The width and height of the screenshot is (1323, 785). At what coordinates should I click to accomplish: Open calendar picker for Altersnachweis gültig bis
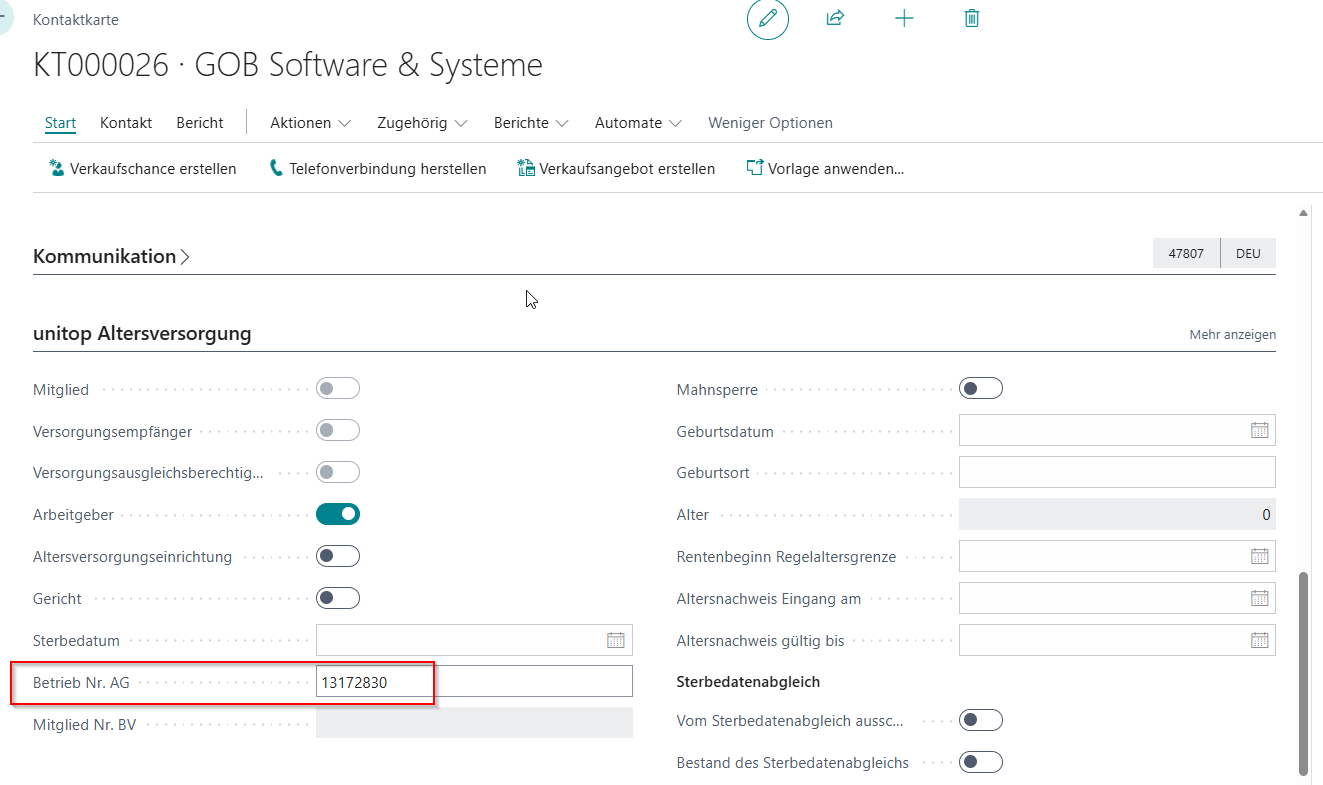tap(1259, 640)
